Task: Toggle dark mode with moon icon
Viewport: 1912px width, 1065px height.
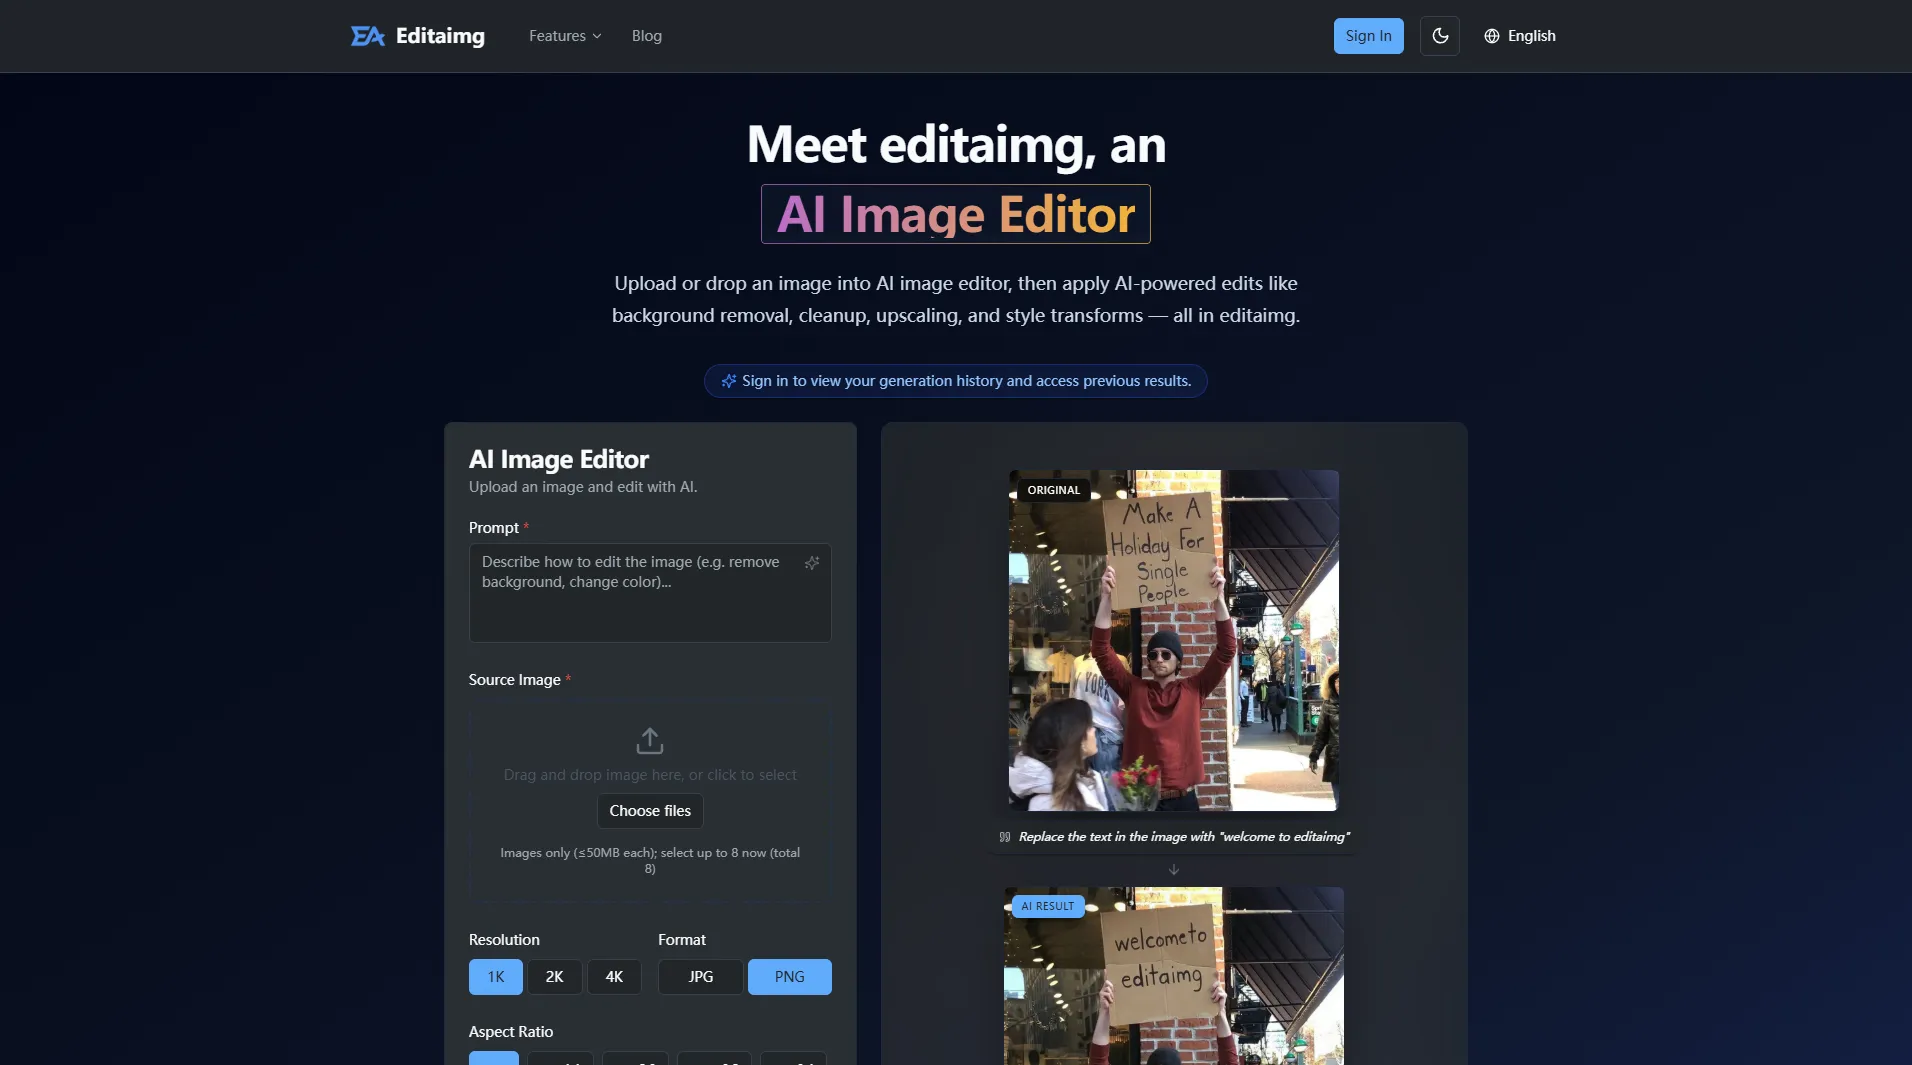Action: (1440, 36)
